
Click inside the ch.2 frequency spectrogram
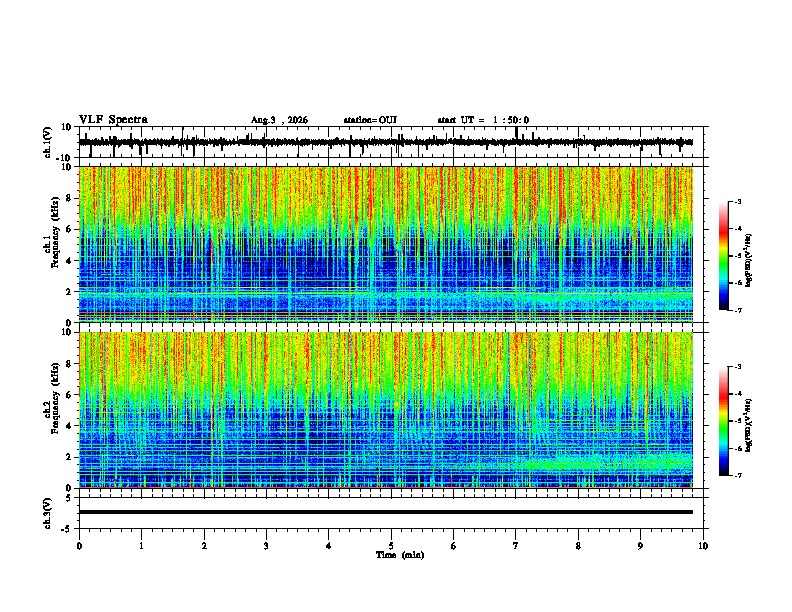tap(386, 410)
